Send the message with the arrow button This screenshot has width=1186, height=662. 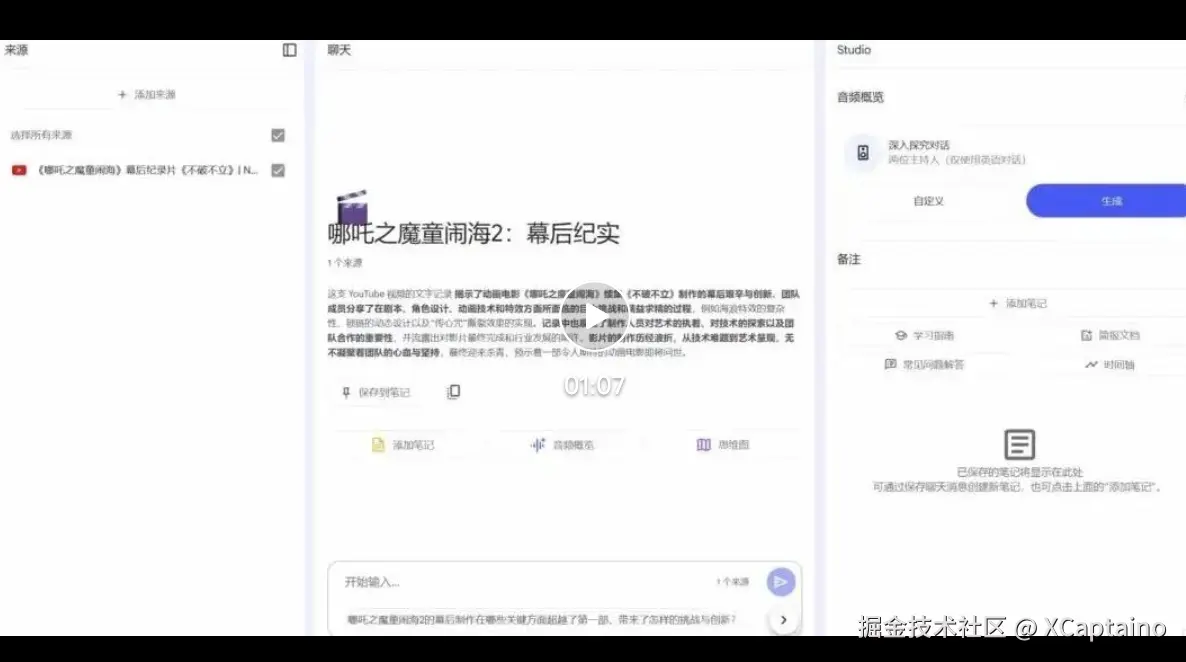point(781,582)
